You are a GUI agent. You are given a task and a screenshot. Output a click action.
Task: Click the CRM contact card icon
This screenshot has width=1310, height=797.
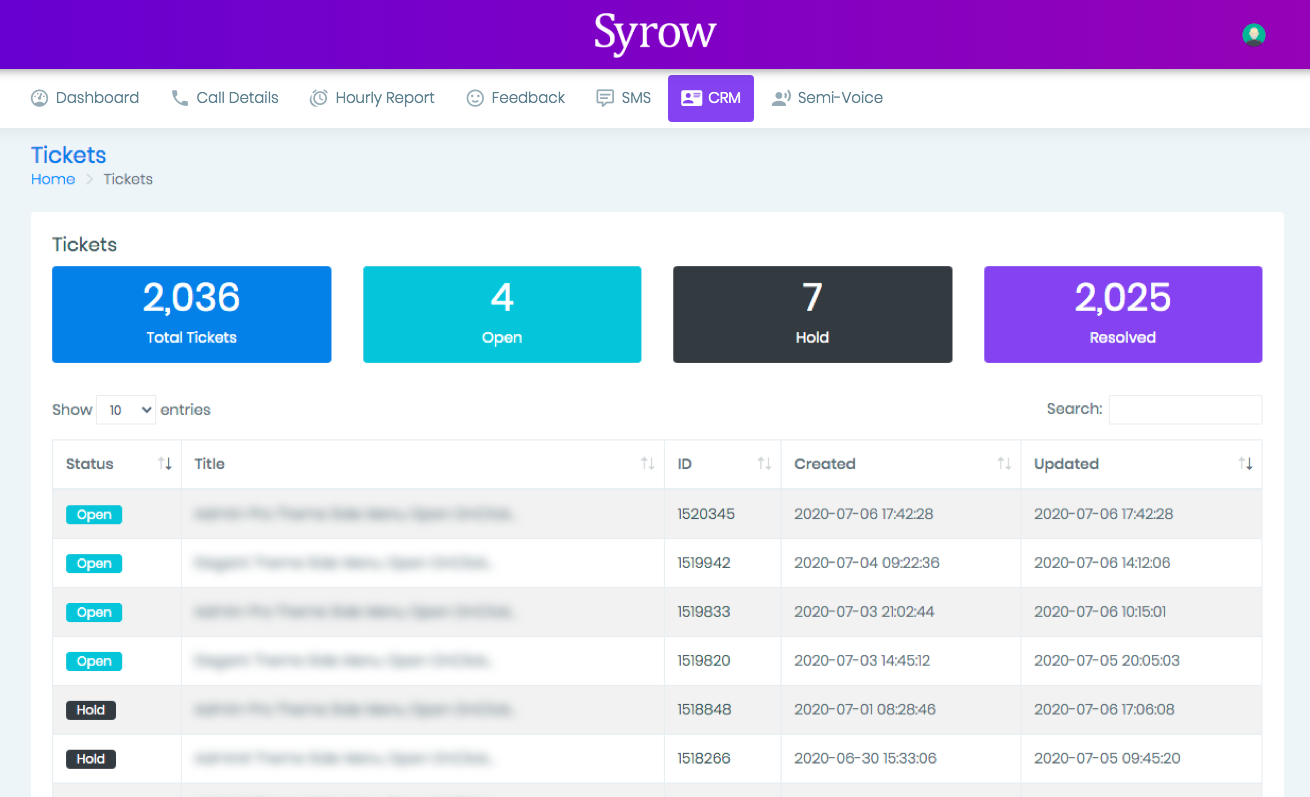pos(691,98)
